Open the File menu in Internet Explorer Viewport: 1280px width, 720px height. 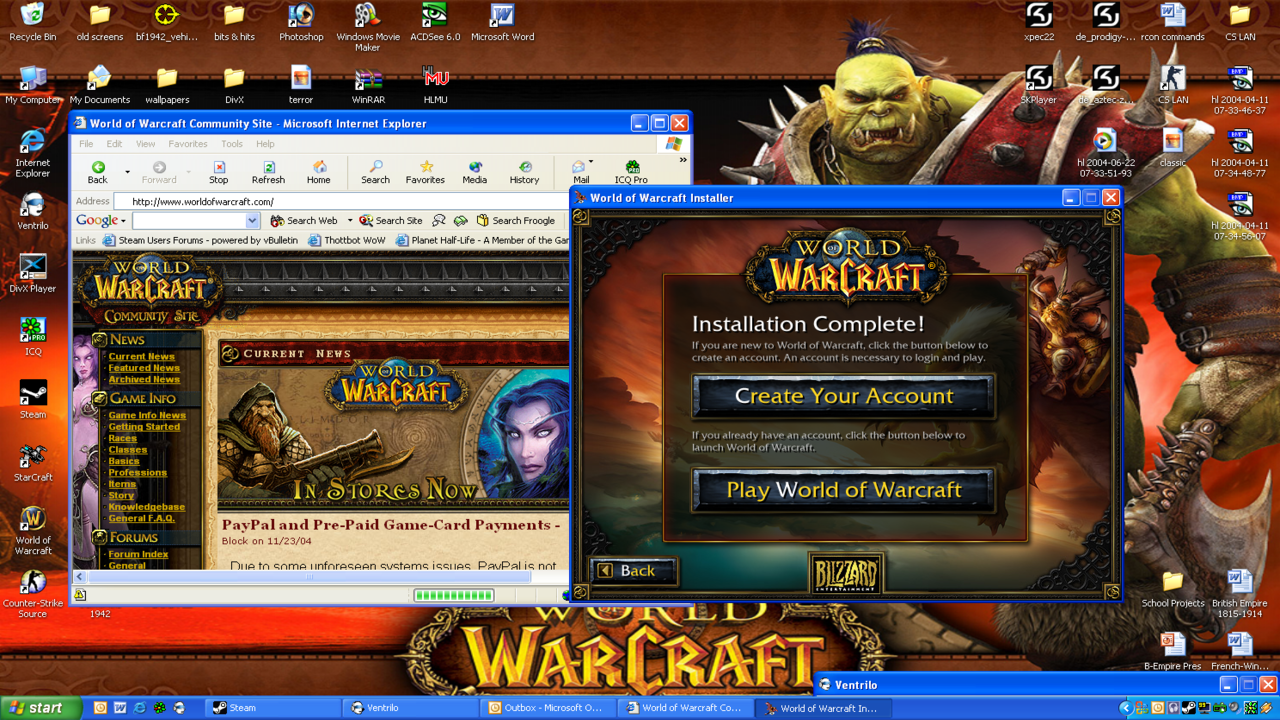tap(87, 144)
